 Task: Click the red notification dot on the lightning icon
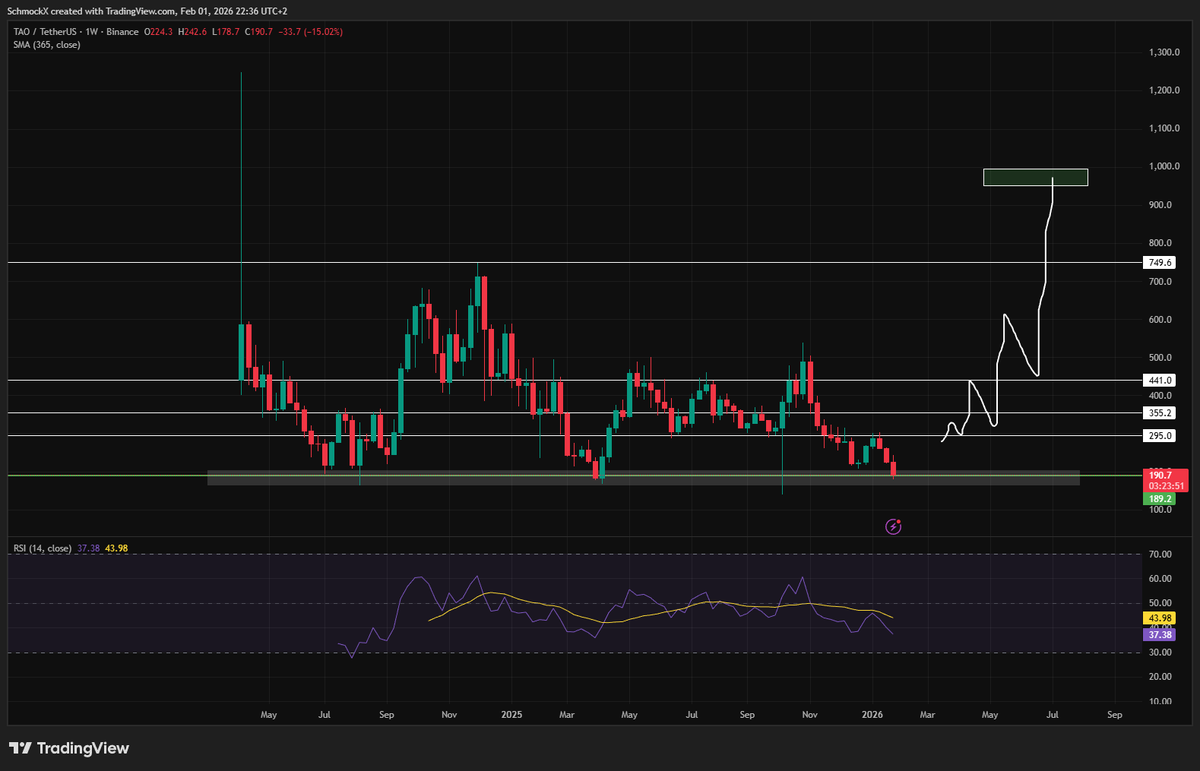[898, 519]
